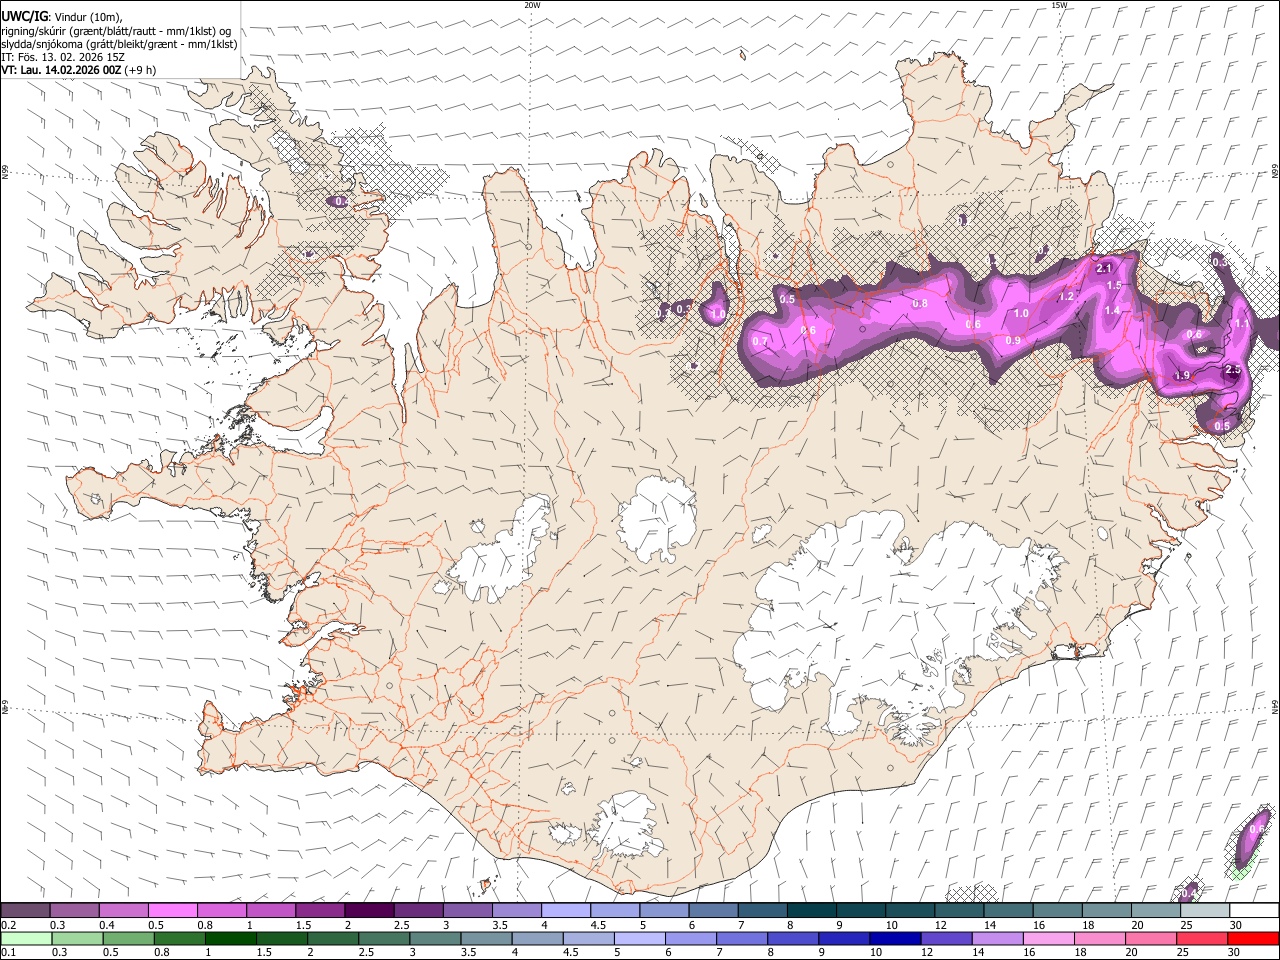The height and width of the screenshot is (960, 1280).
Task: Pick the bright pink upper legend swatch at 0.5
Action: pos(172,910)
